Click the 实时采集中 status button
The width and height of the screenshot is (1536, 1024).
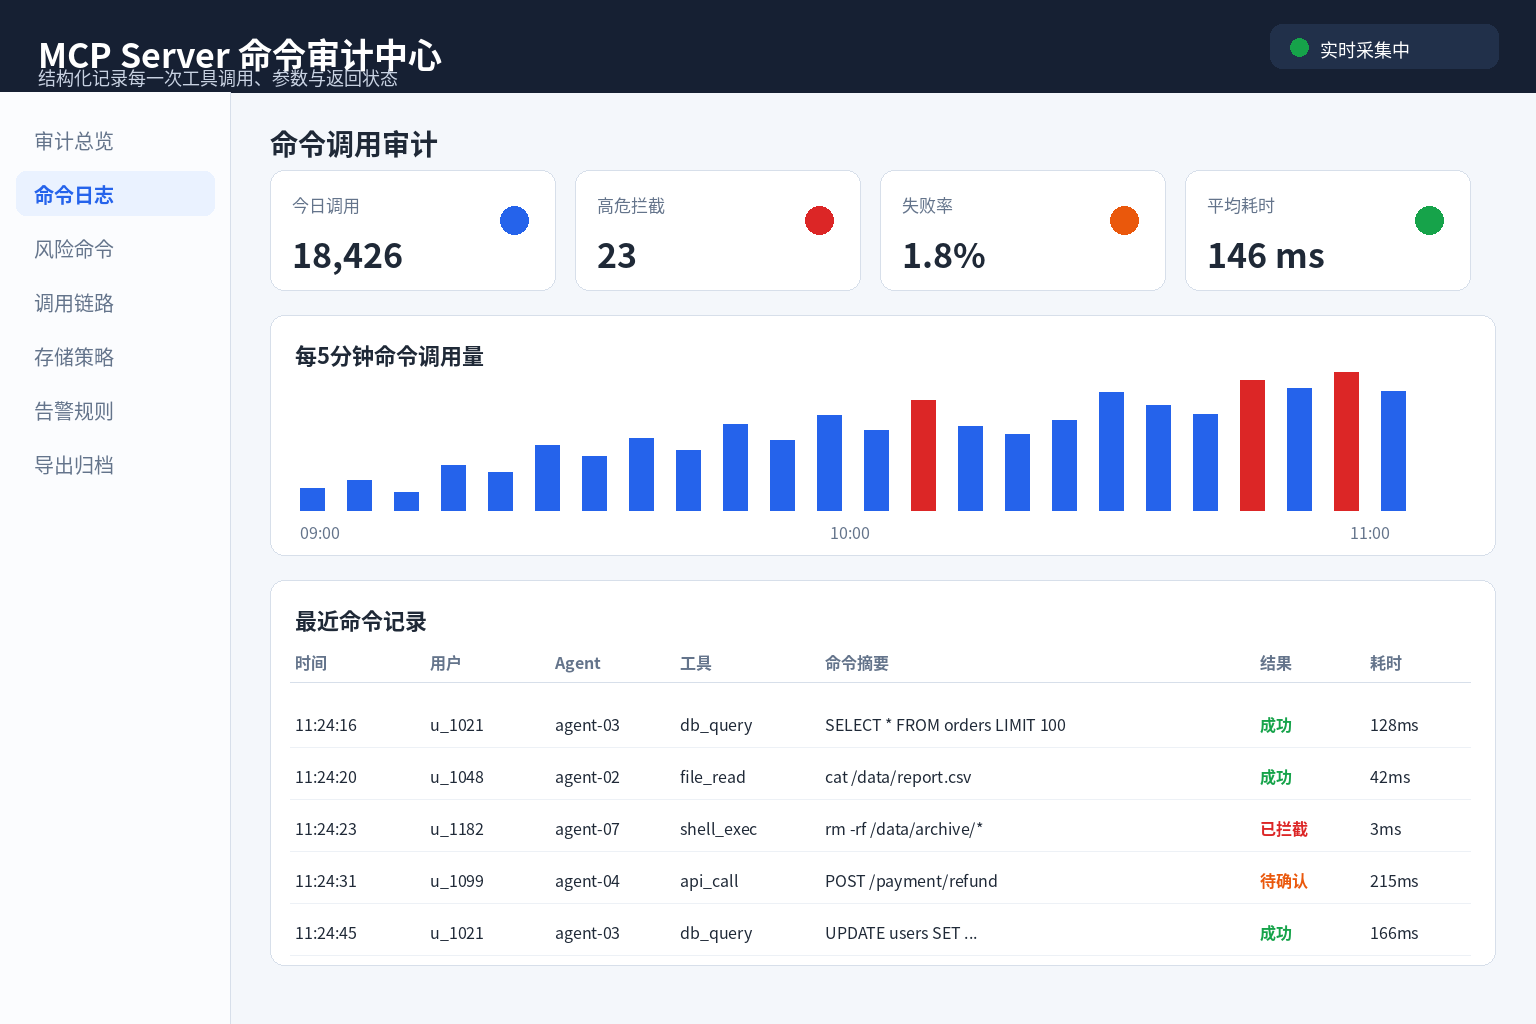point(1384,47)
